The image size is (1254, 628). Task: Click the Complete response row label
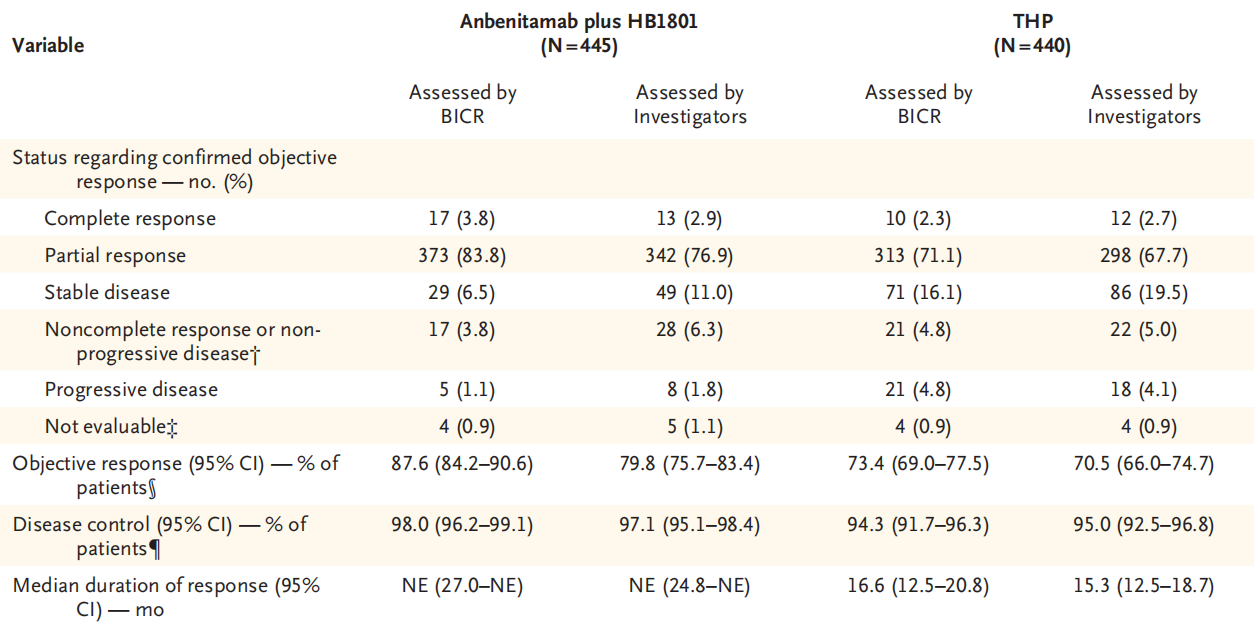tap(130, 218)
